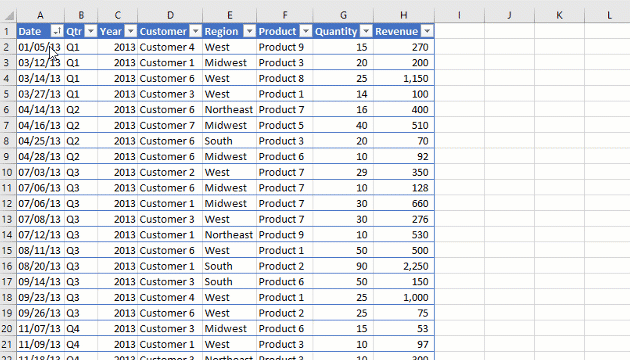Select Q4 cell in row 20
The image size is (630, 360).
(x=81, y=329)
